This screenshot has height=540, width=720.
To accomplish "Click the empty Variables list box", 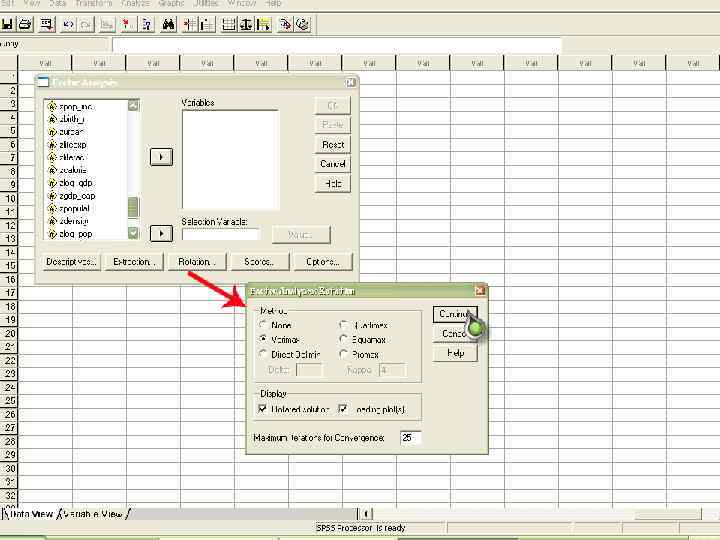I will [x=230, y=159].
